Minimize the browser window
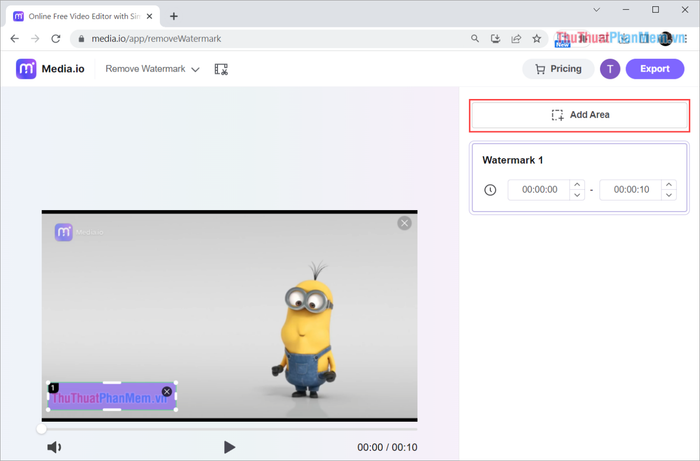700x461 pixels. point(626,9)
